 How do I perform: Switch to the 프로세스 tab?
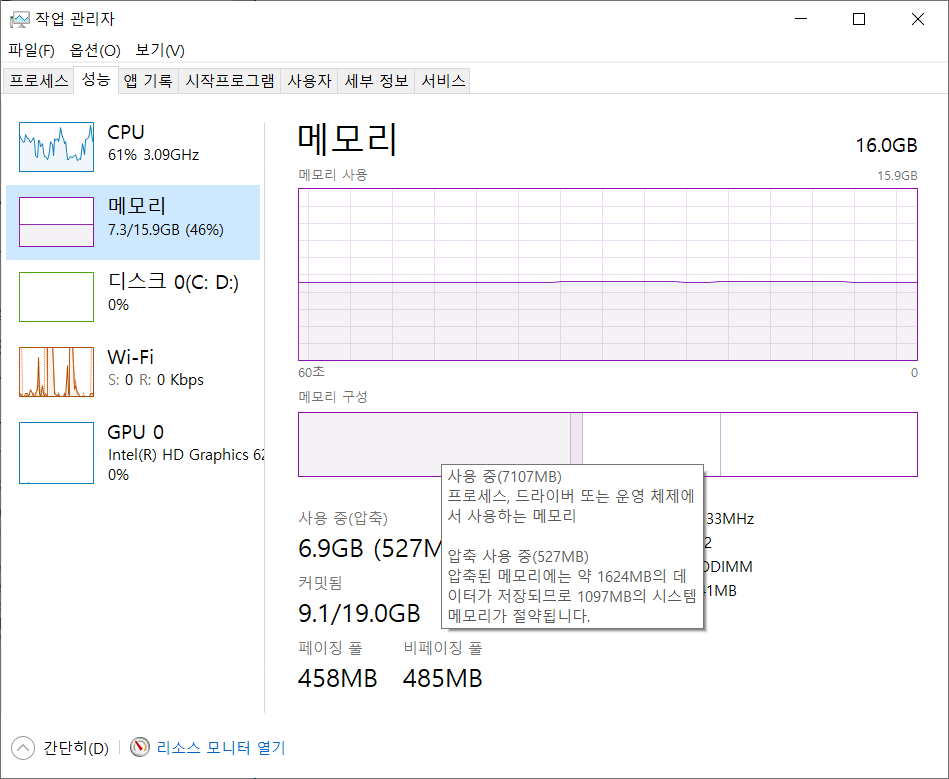click(38, 81)
